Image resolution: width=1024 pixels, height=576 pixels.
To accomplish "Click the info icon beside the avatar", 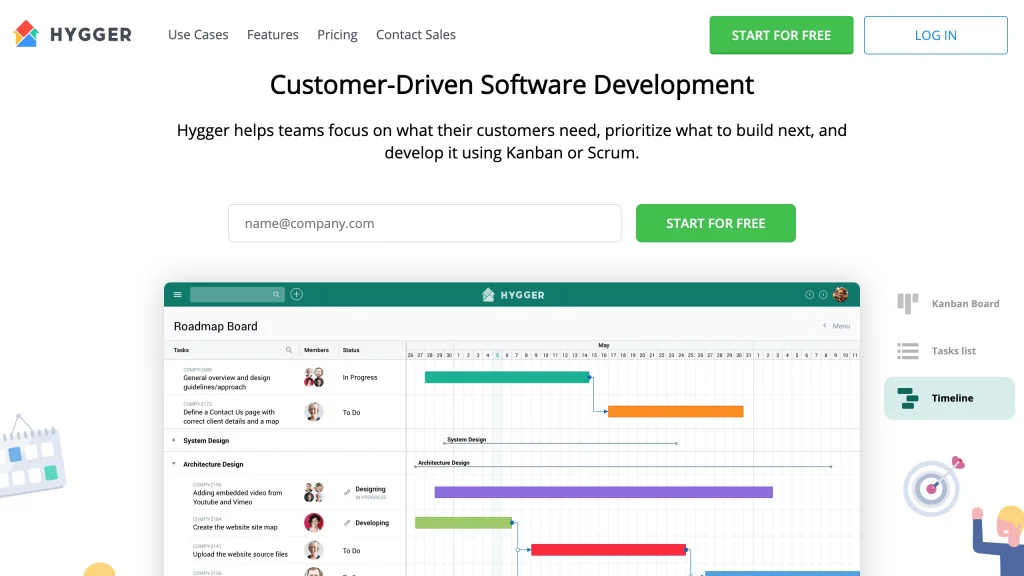I will (823, 295).
